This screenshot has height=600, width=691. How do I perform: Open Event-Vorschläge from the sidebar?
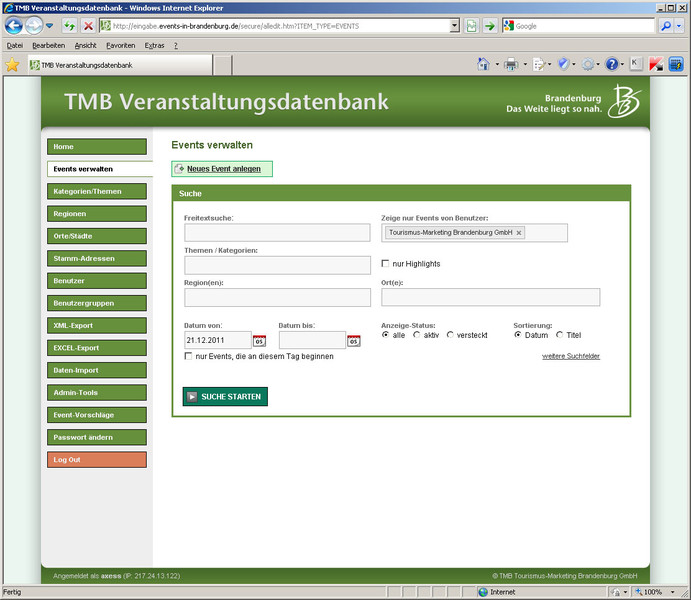97,415
